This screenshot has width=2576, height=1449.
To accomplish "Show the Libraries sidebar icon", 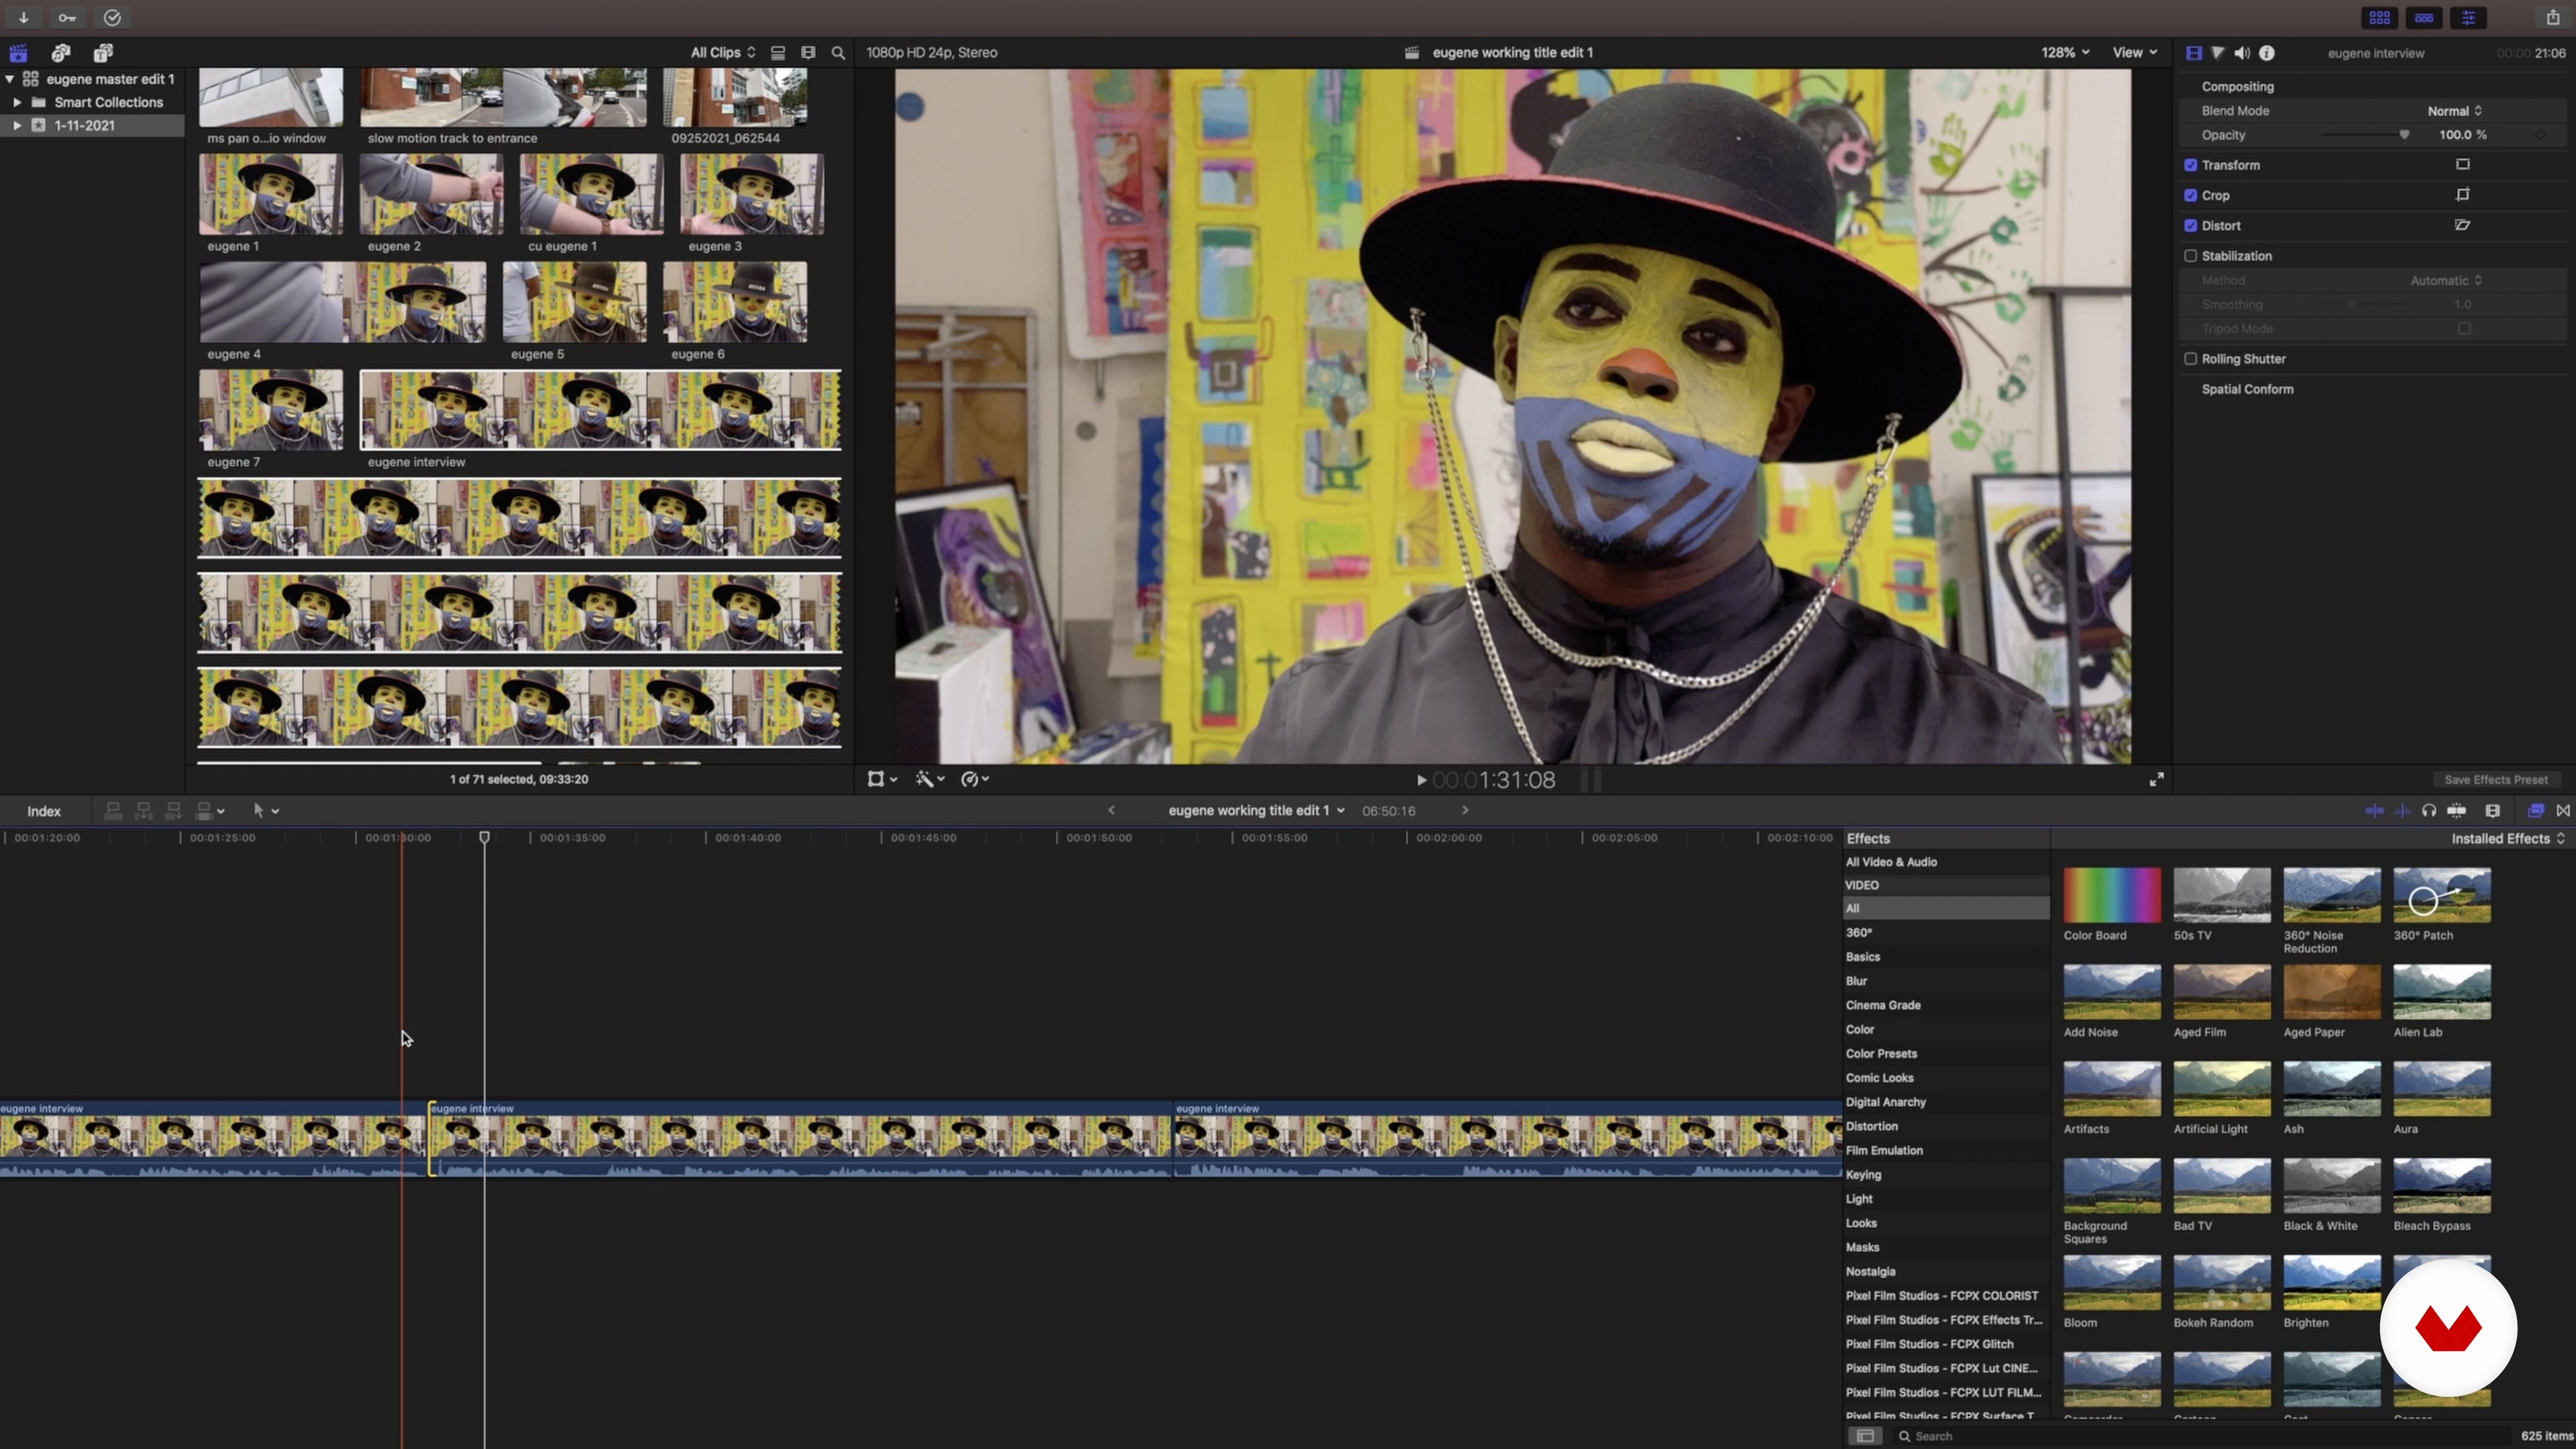I will pyautogui.click(x=18, y=53).
